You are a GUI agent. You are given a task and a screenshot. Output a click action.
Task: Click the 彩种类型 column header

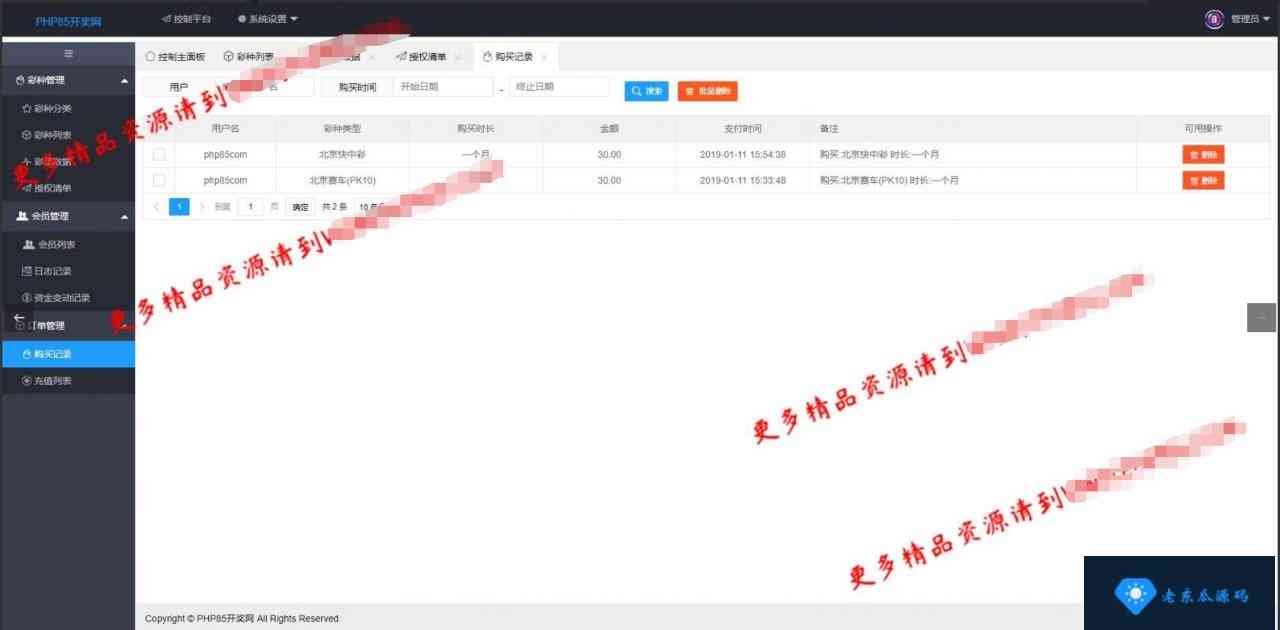point(342,129)
